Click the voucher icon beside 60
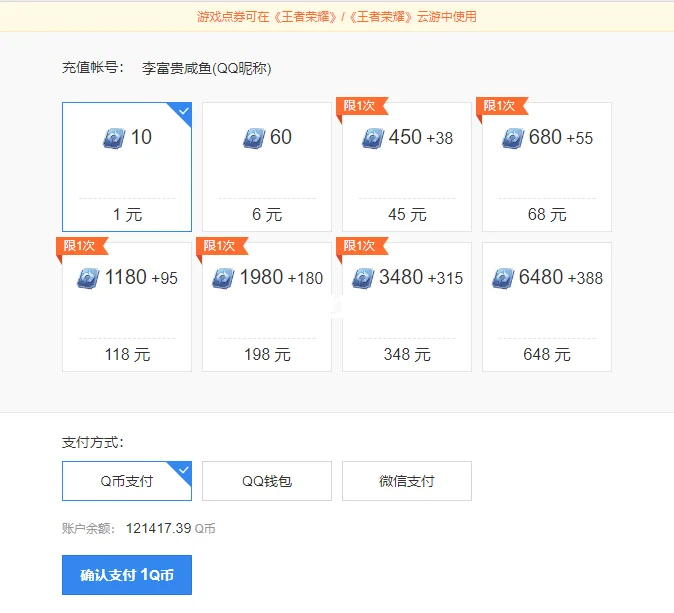 pyautogui.click(x=254, y=138)
